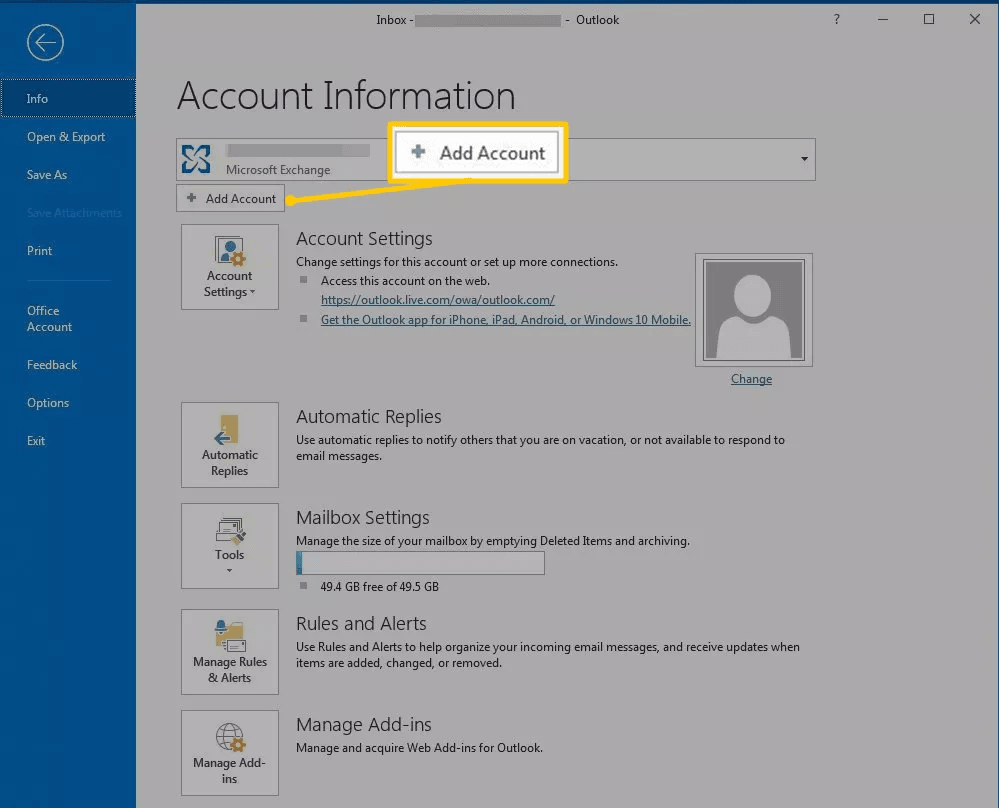
Task: Open Options from the sidebar
Action: (x=48, y=403)
